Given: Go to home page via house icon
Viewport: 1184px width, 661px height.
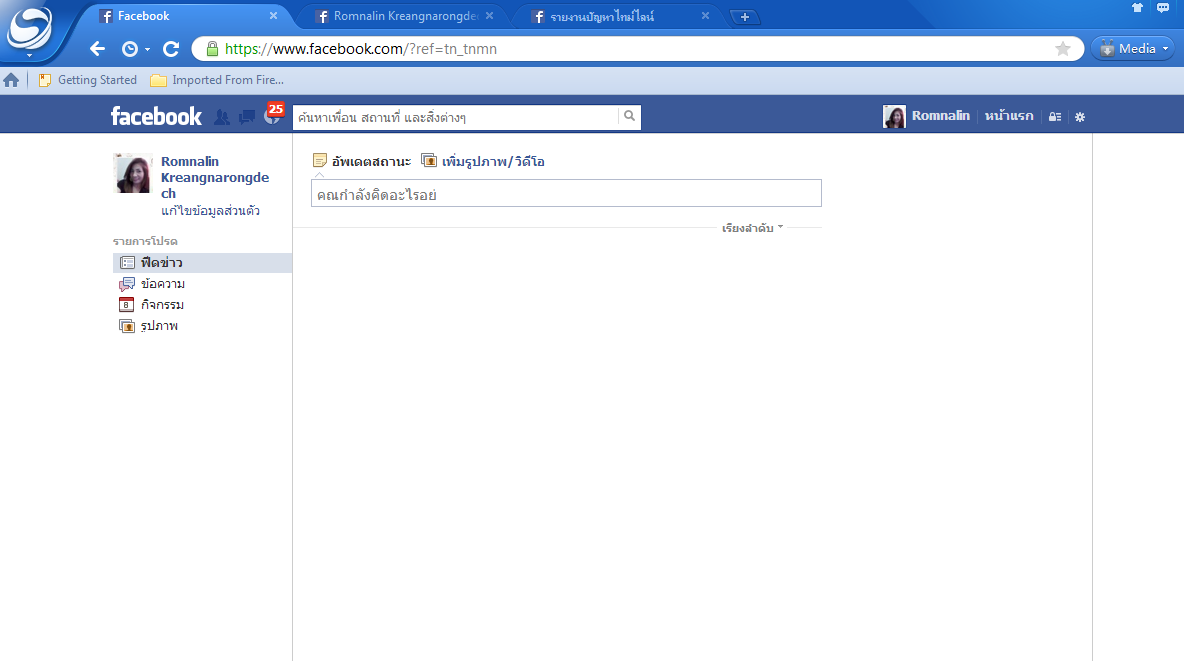Looking at the screenshot, I should click(x=11, y=80).
